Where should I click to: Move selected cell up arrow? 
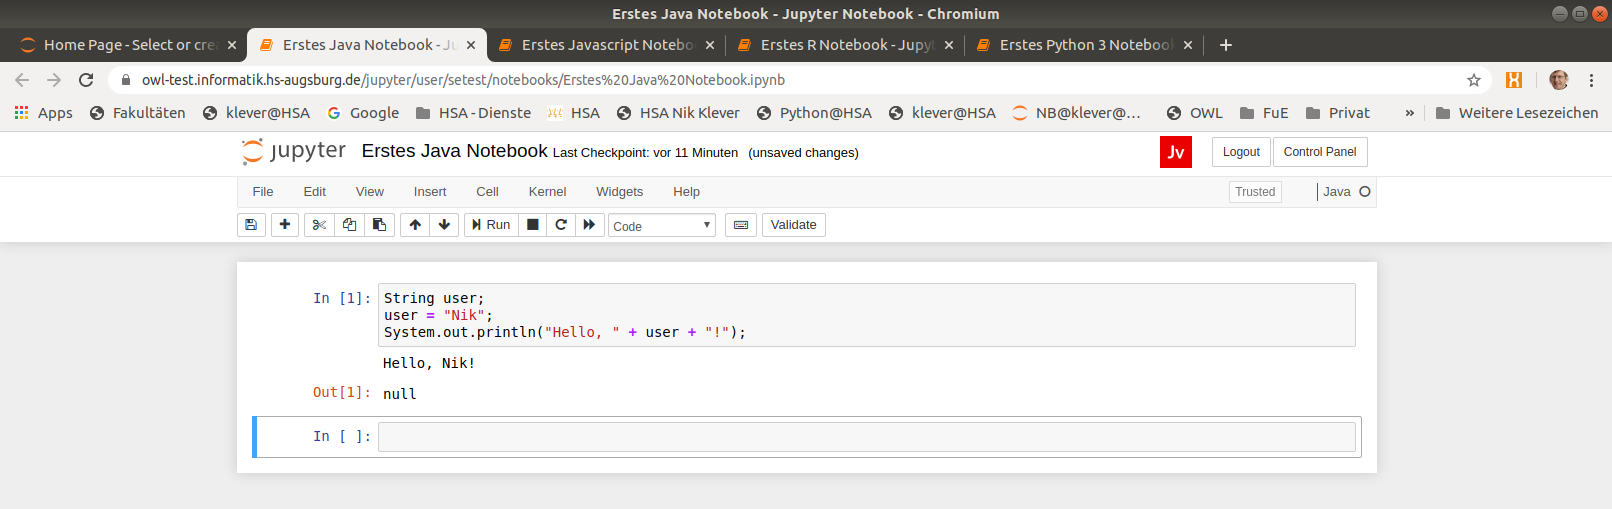[415, 225]
